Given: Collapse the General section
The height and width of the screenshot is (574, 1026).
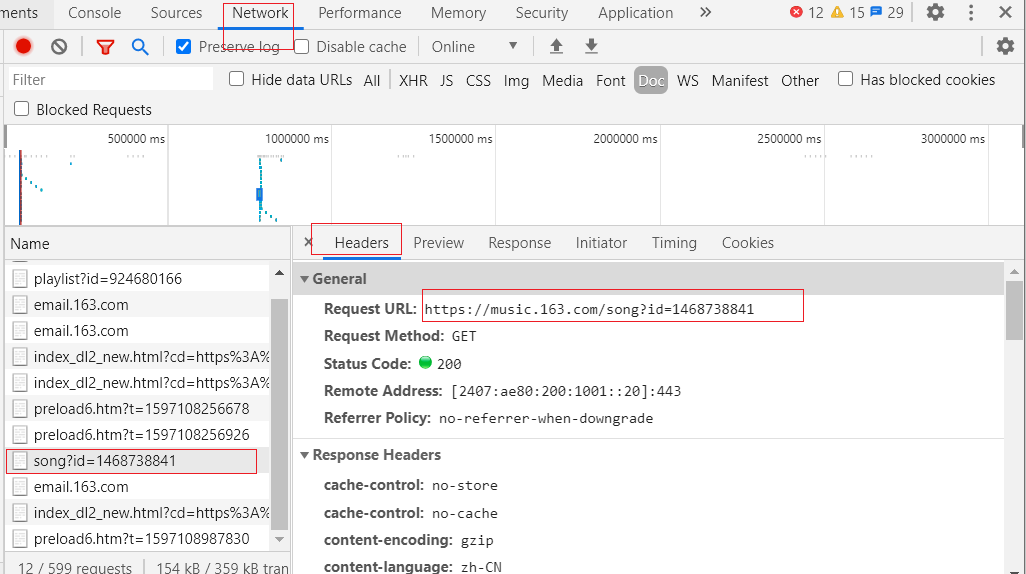Looking at the screenshot, I should click(x=305, y=279).
